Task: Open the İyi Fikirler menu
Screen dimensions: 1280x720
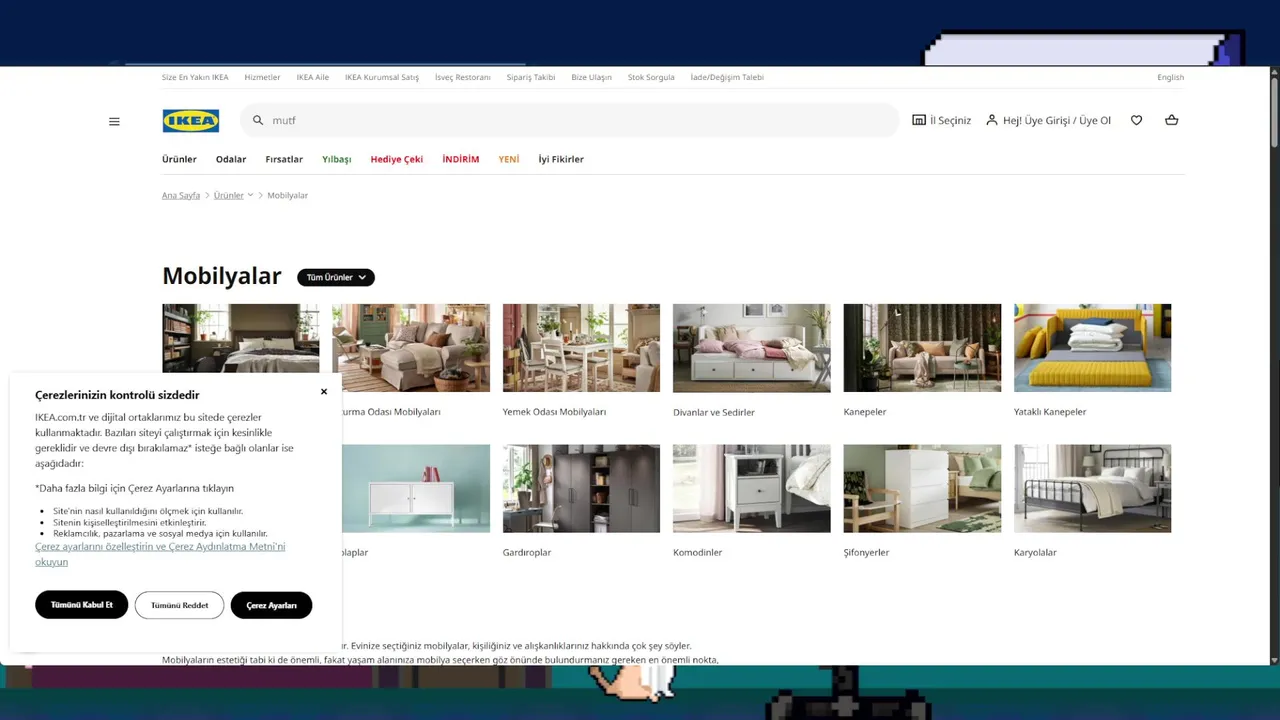Action: 561,159
